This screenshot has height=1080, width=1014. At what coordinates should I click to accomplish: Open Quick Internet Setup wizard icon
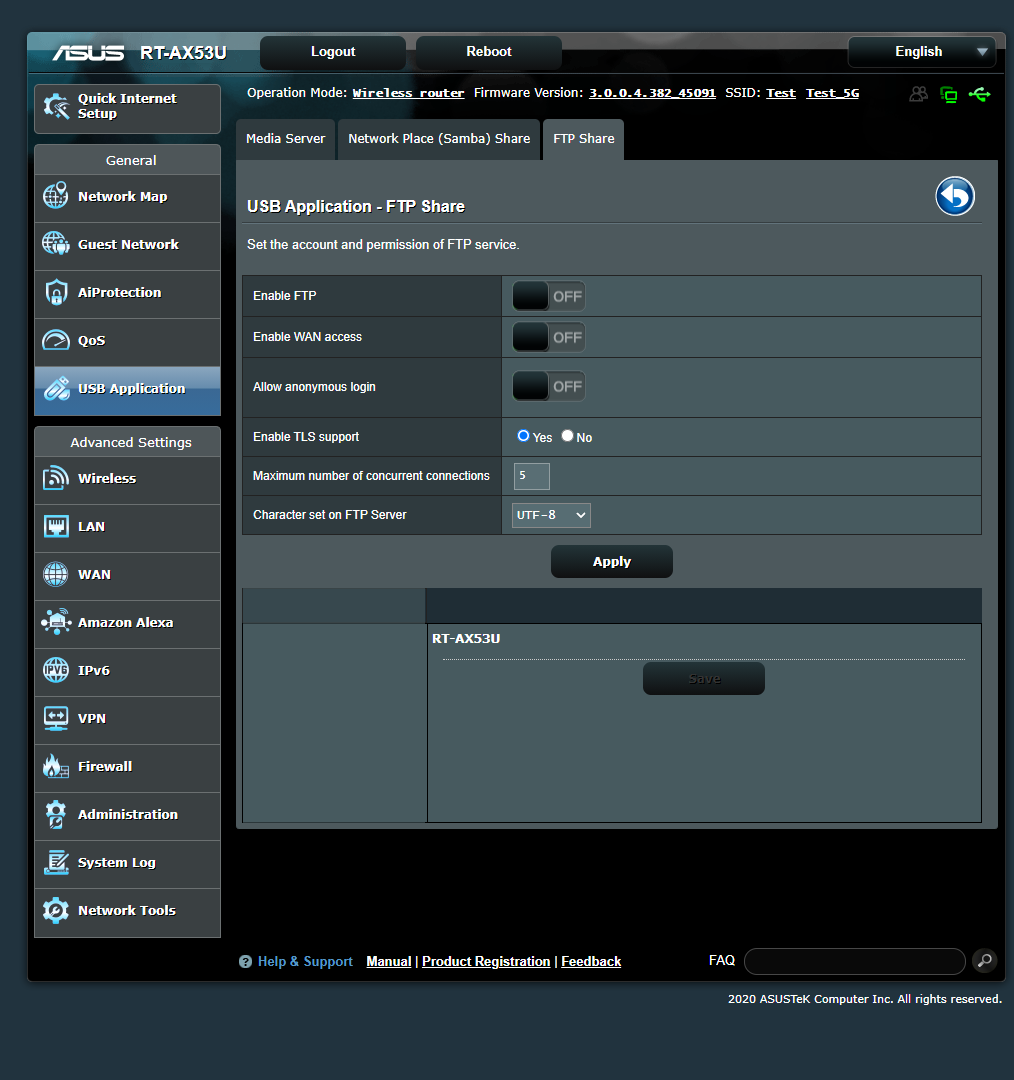[56, 106]
